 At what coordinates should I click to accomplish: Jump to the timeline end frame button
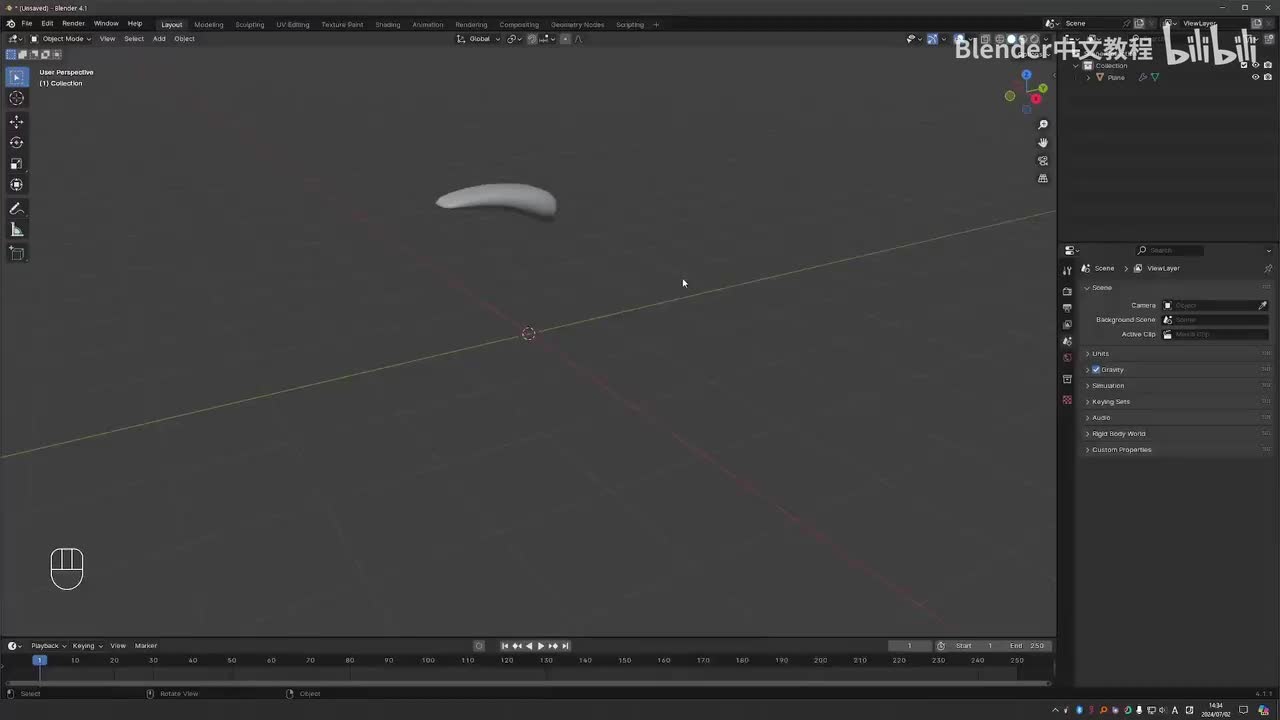pyautogui.click(x=565, y=646)
